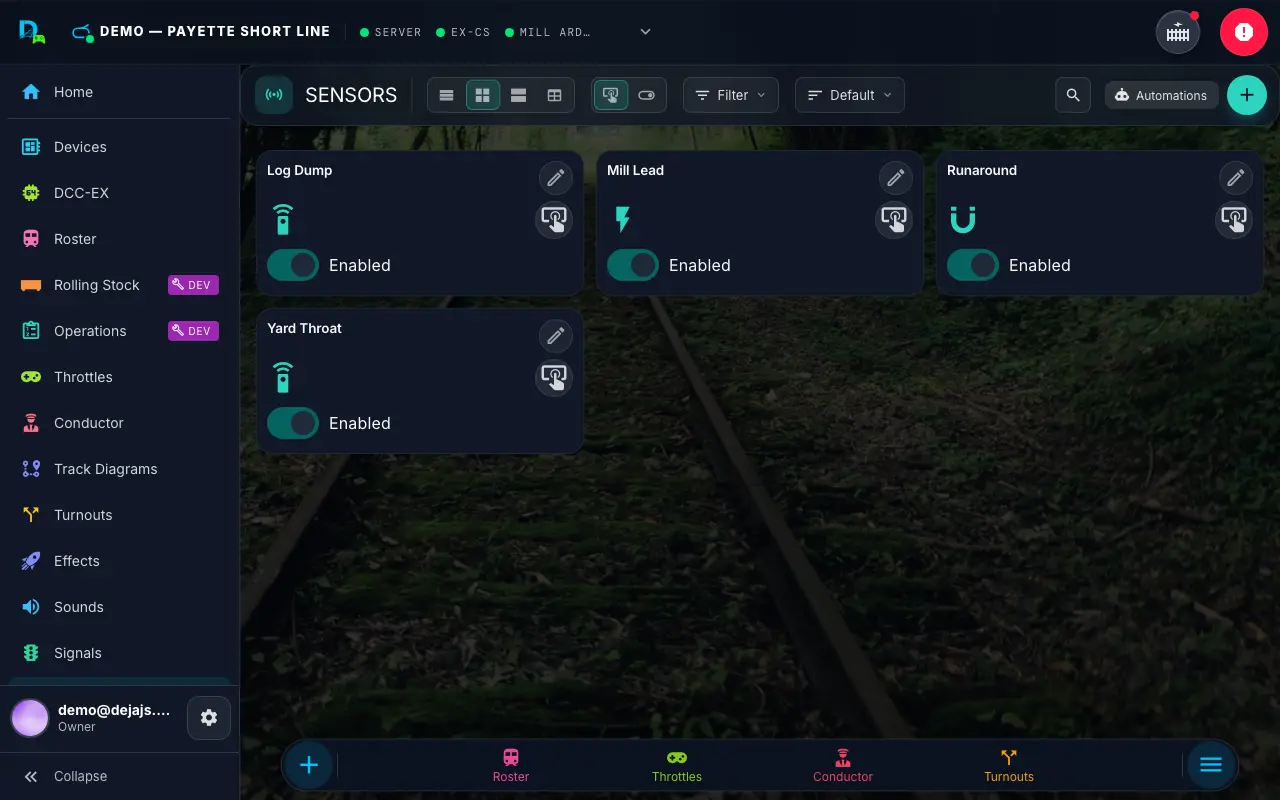Open Devices in the sidebar

tap(119, 147)
